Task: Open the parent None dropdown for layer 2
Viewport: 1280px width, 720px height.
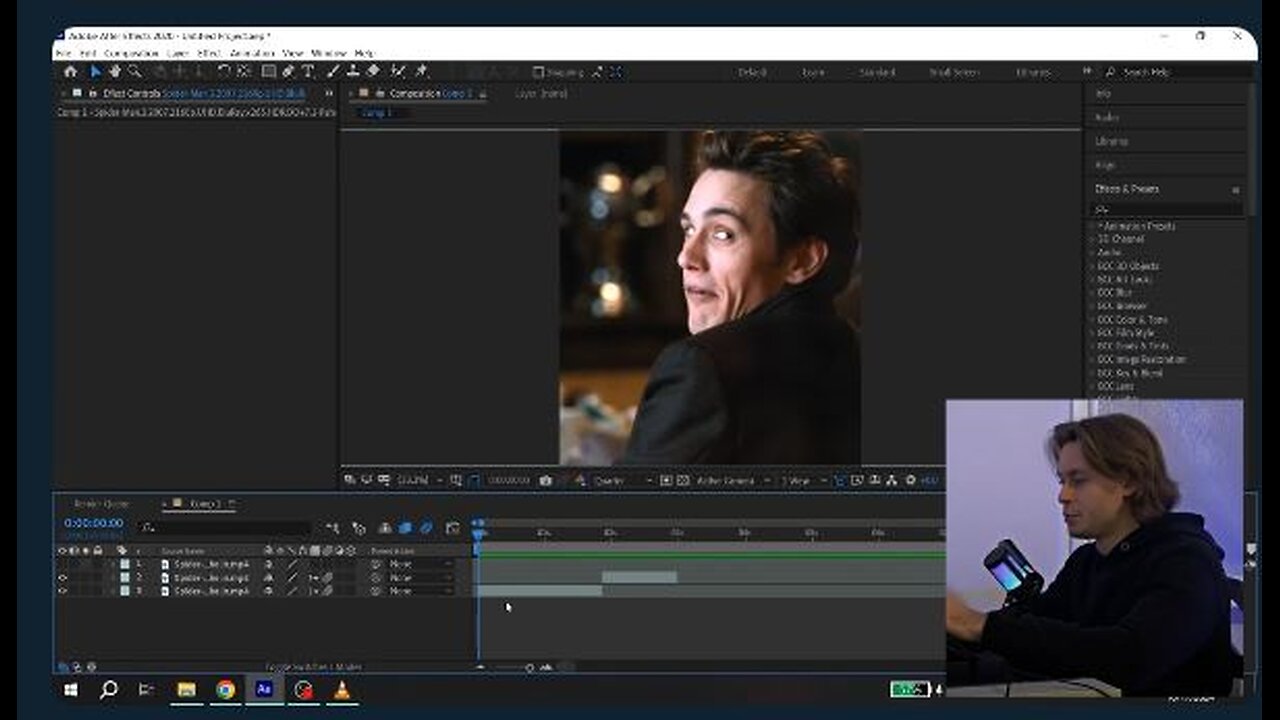Action: click(x=420, y=577)
